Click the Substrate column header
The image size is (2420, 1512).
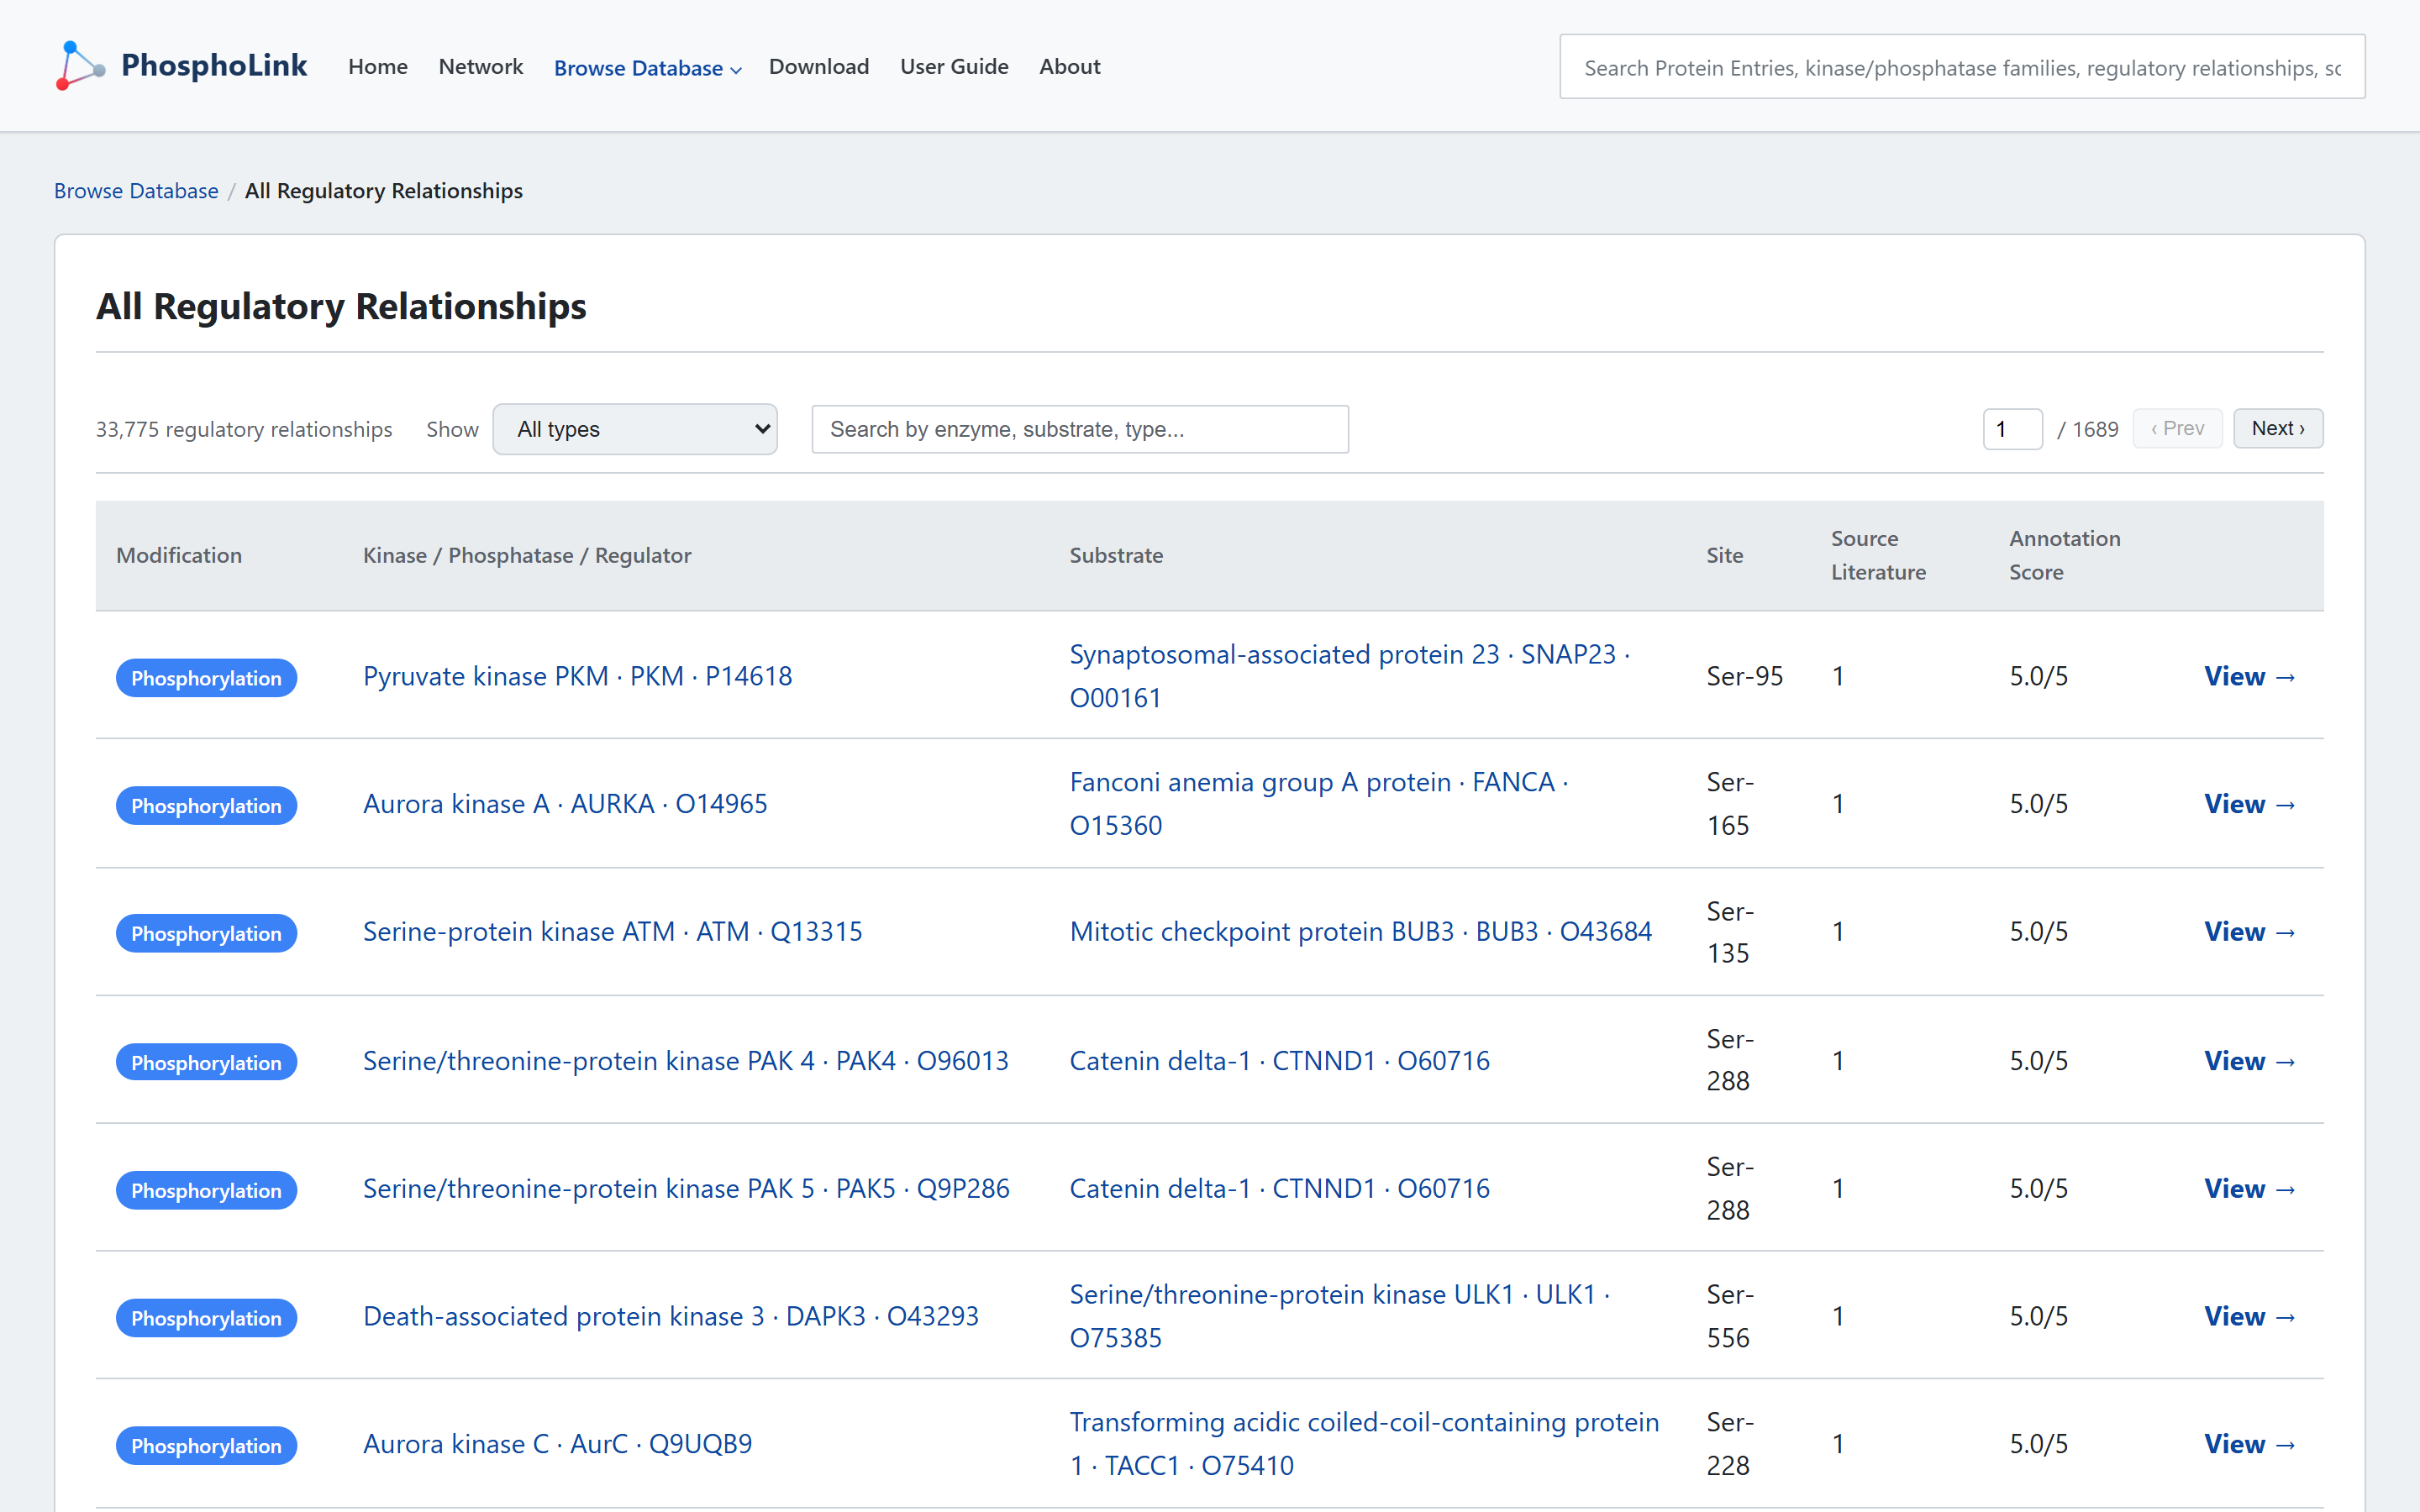point(1116,555)
